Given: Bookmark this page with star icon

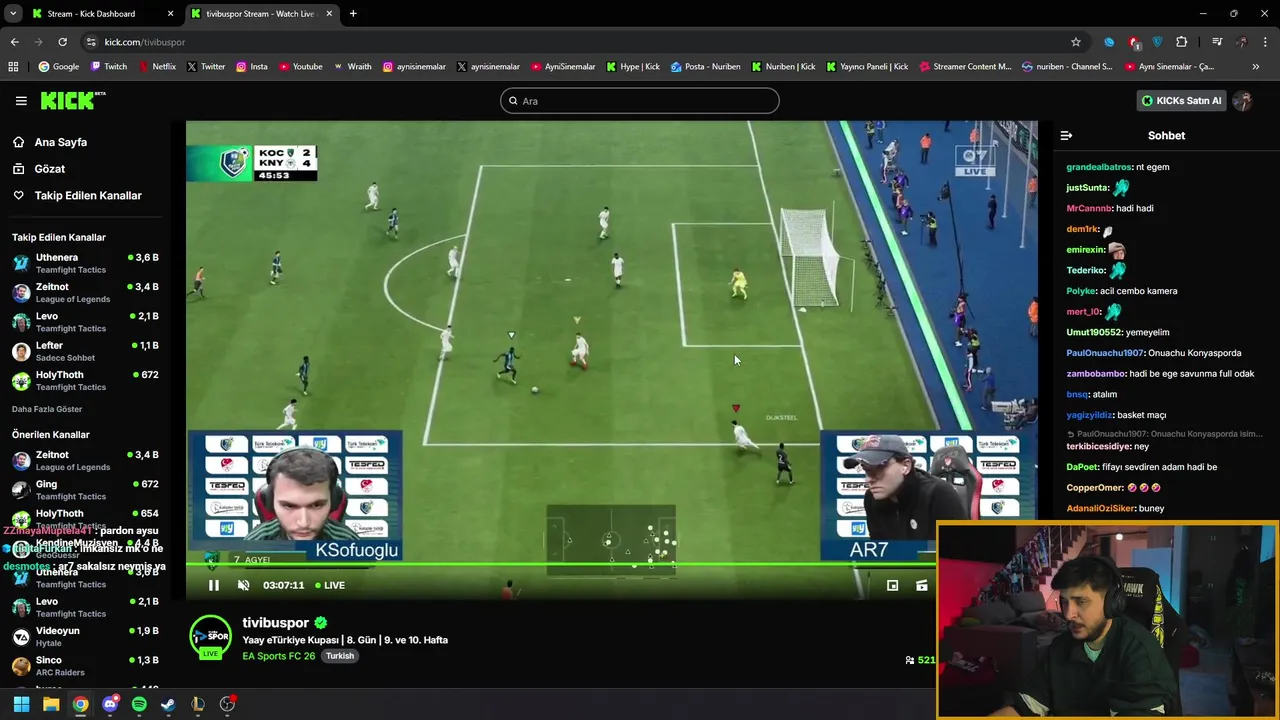Looking at the screenshot, I should (x=1076, y=42).
